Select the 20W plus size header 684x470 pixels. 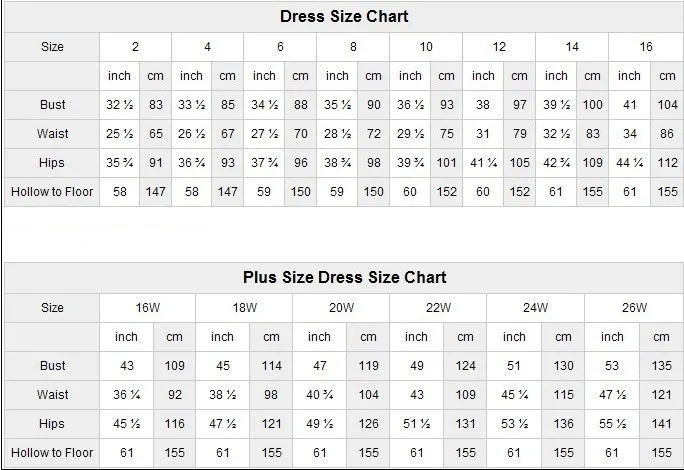pos(342,308)
